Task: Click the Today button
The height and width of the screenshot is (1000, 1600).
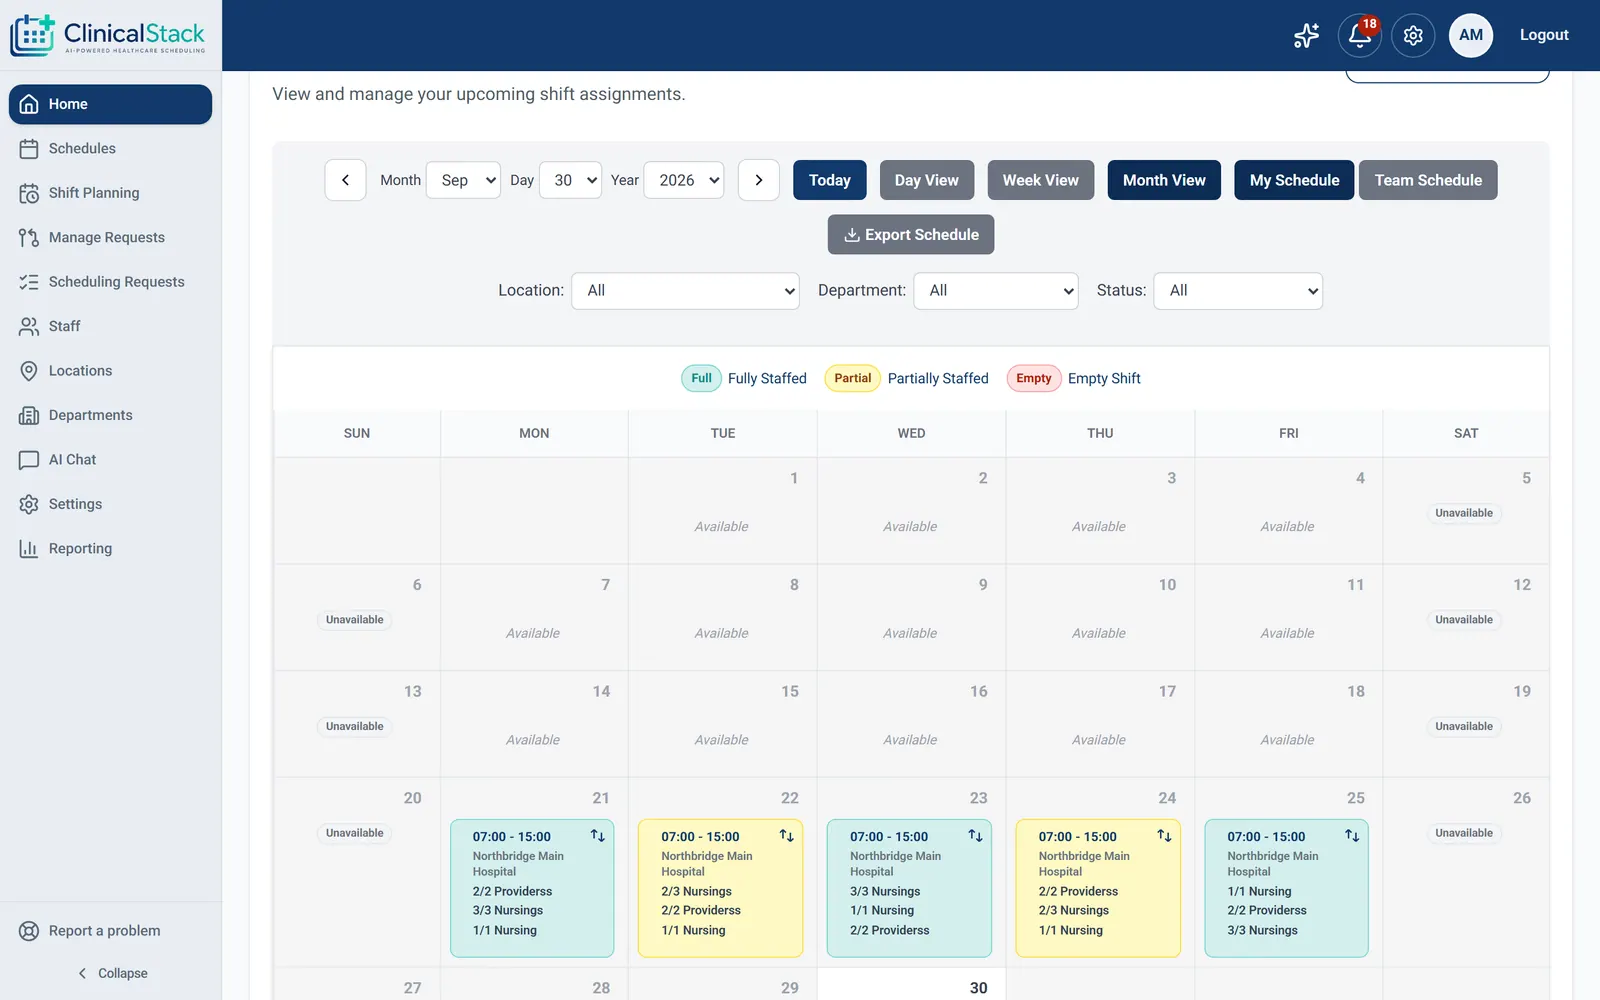Action: [830, 180]
